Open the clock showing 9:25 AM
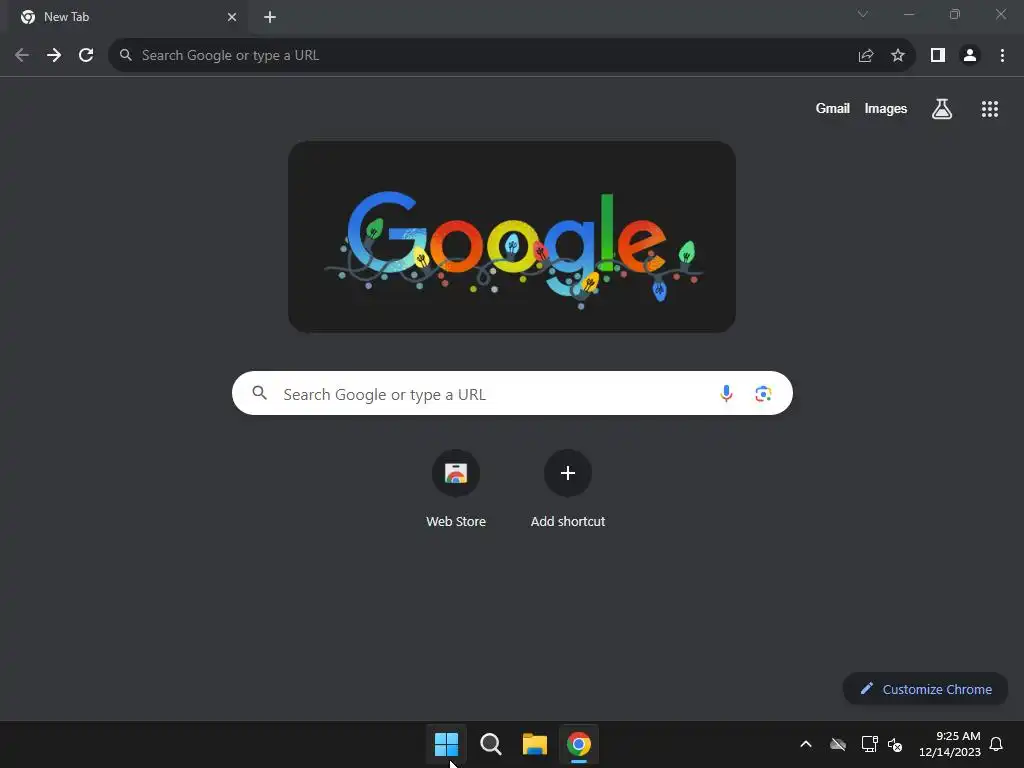This screenshot has width=1024, height=768. point(950,744)
